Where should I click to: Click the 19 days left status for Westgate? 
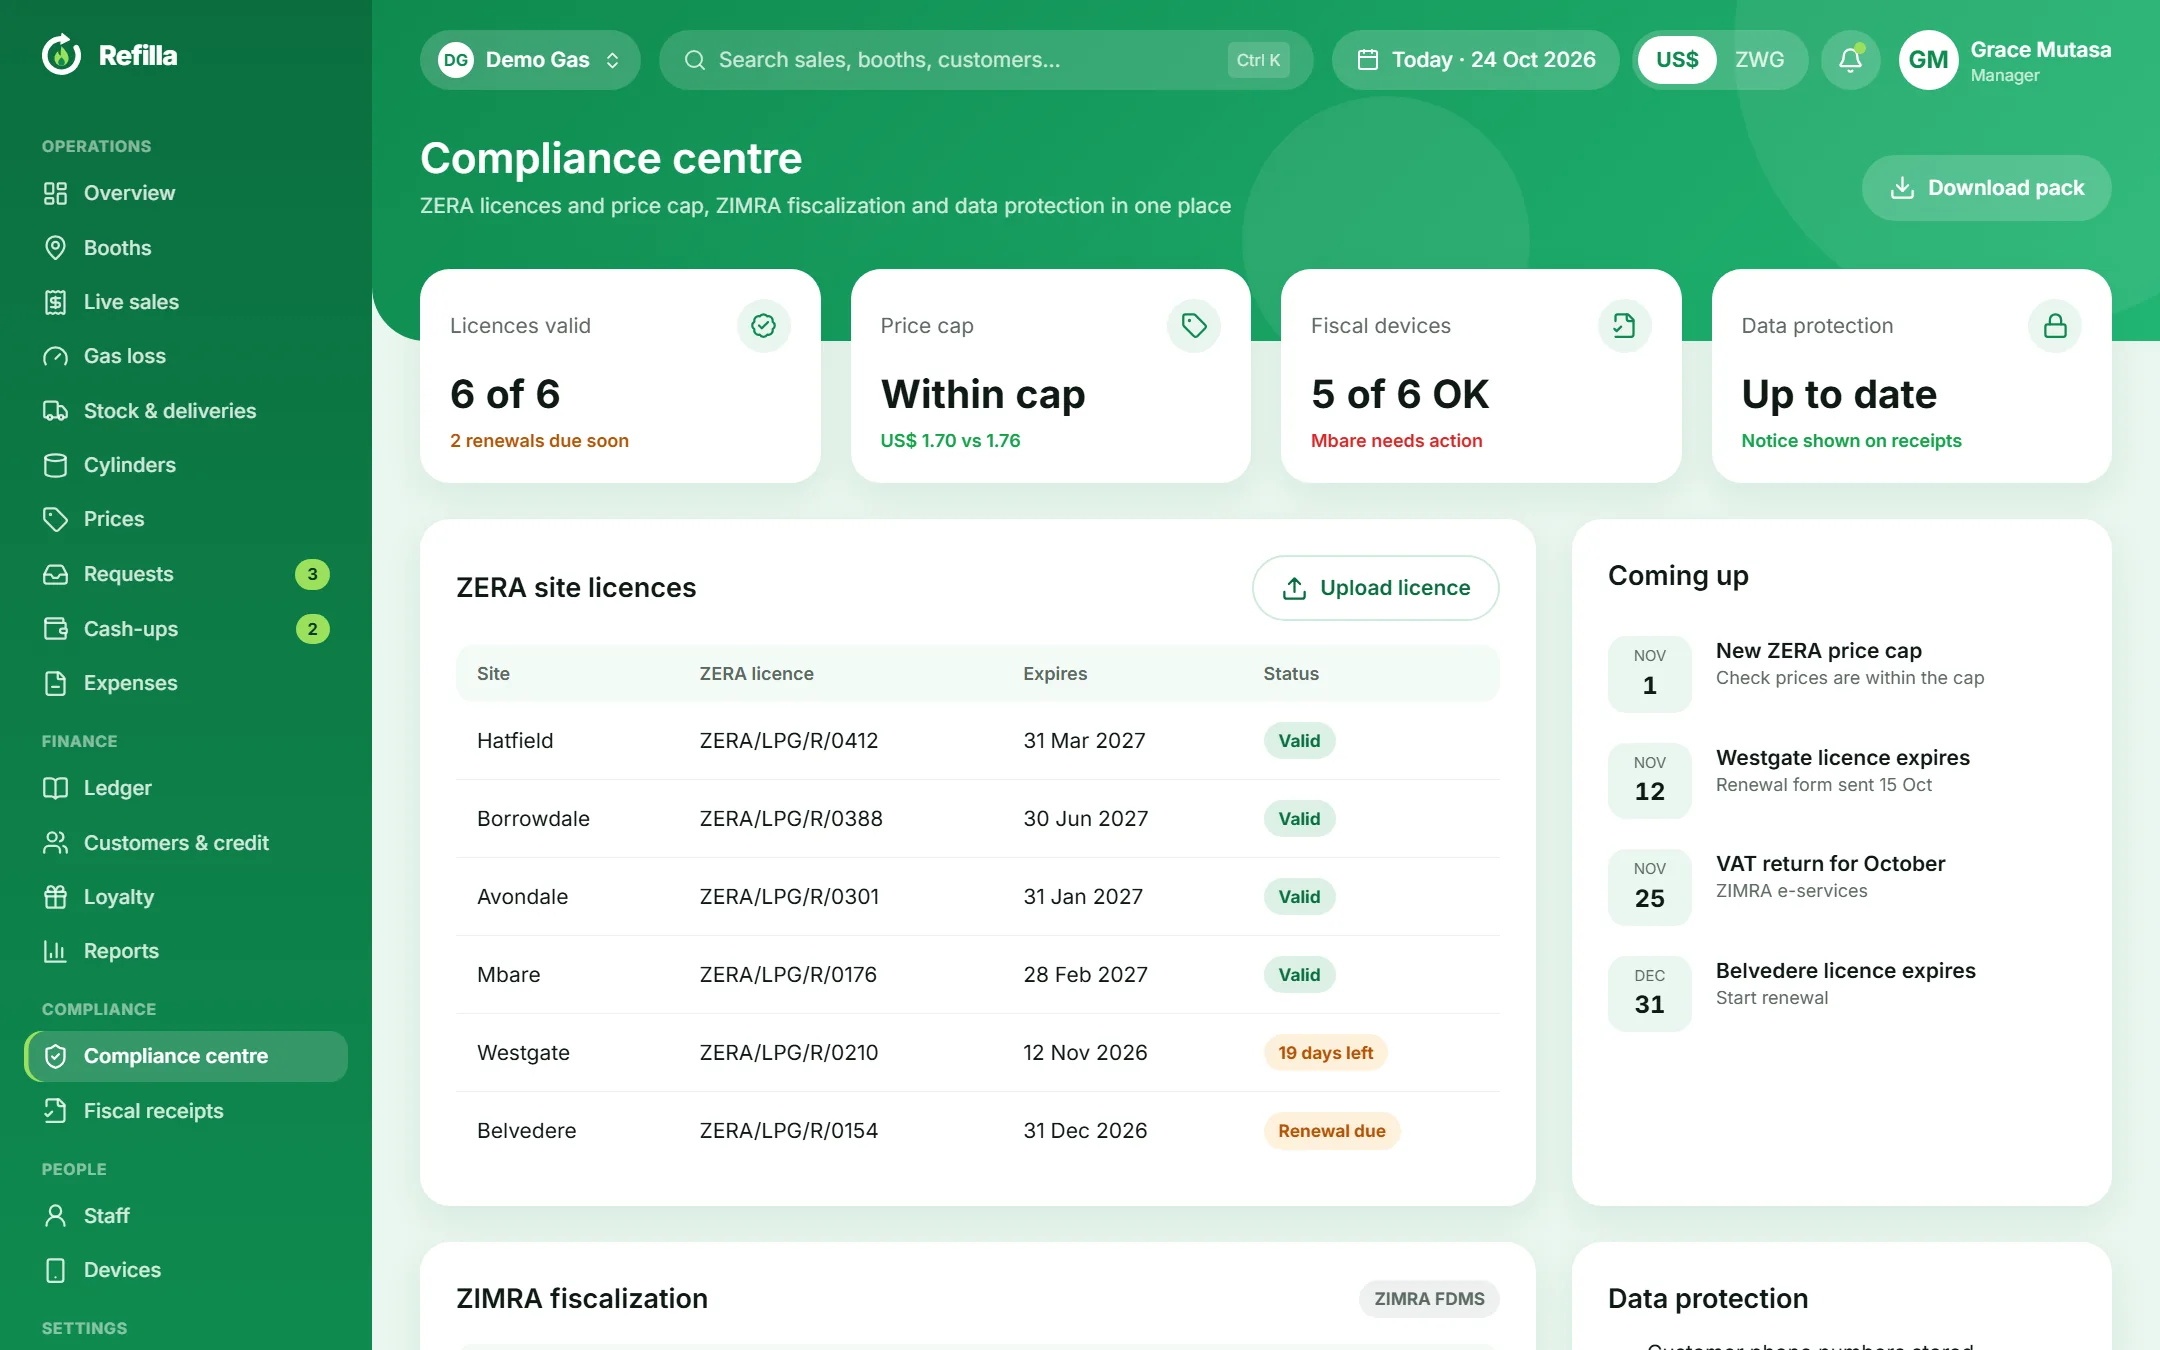tap(1325, 1053)
